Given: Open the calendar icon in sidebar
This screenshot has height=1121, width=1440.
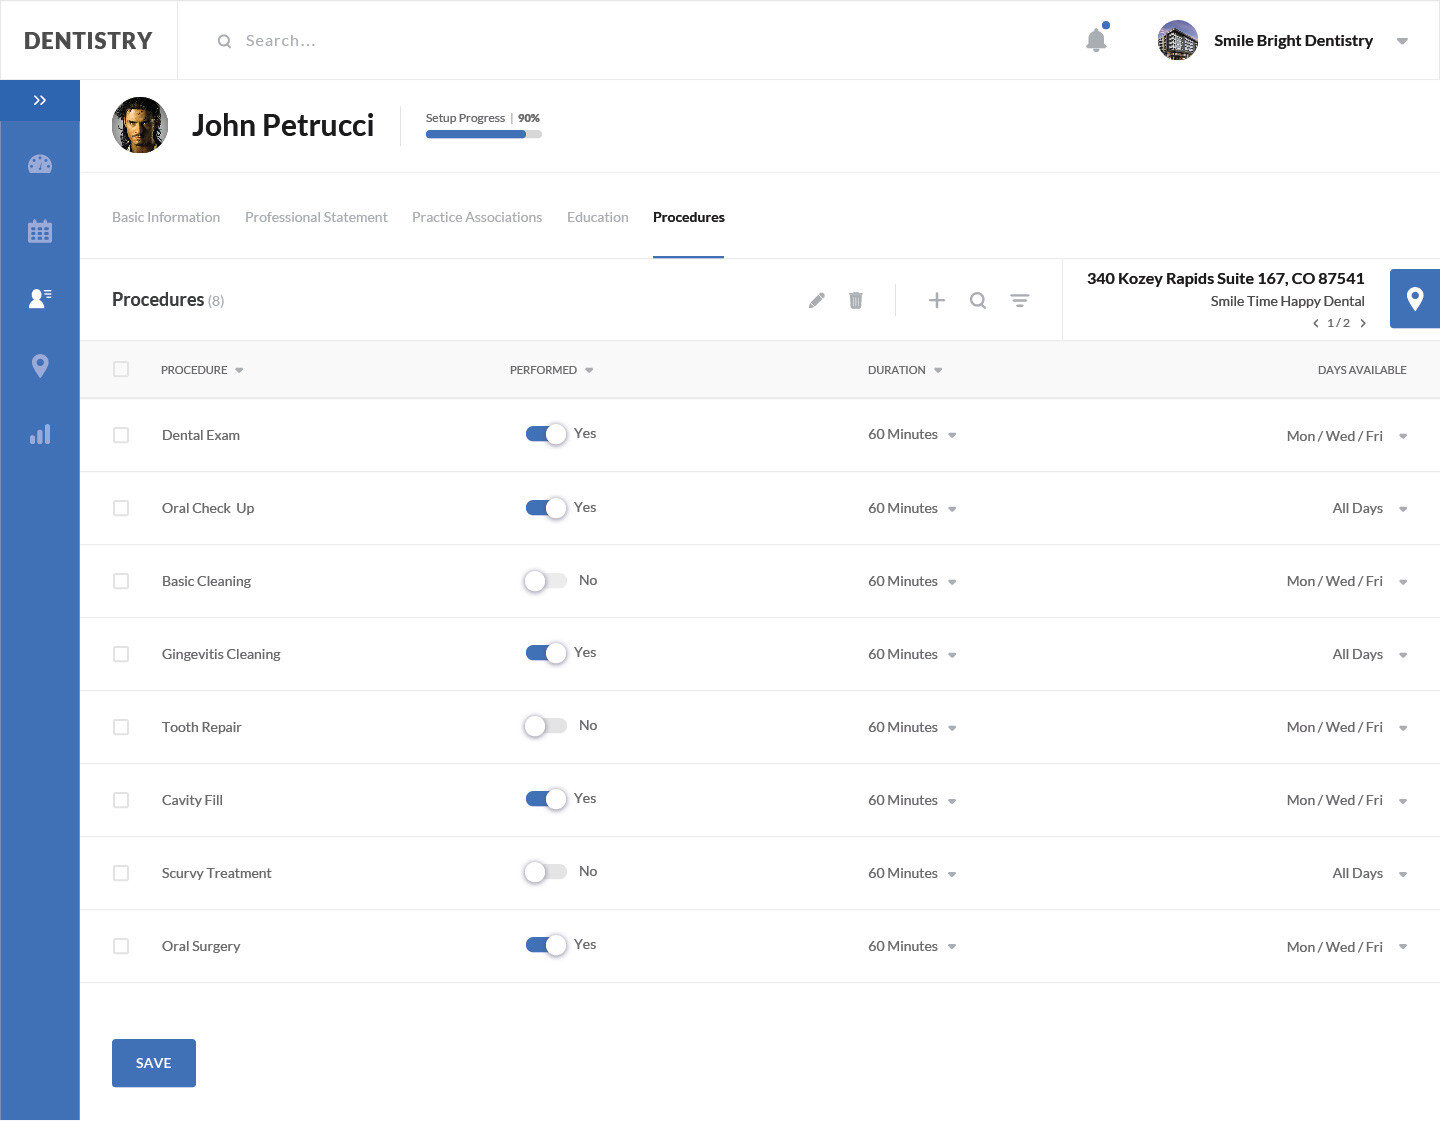Looking at the screenshot, I should pos(40,232).
